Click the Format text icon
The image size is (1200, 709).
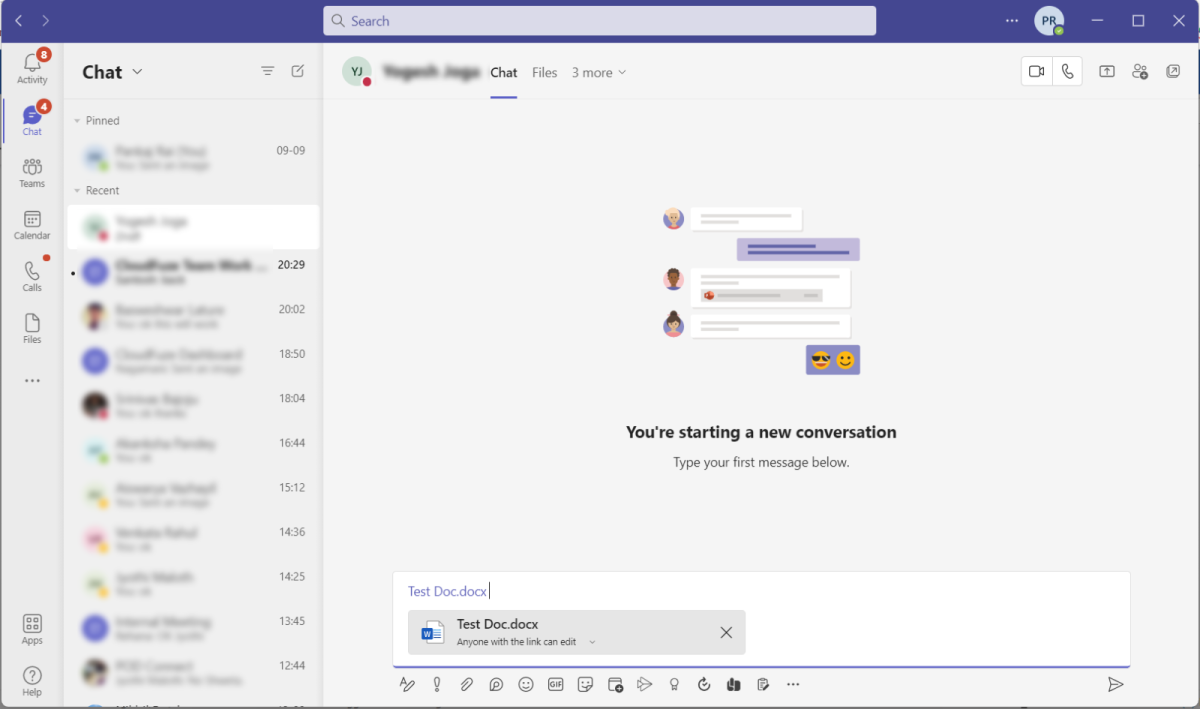click(x=407, y=684)
